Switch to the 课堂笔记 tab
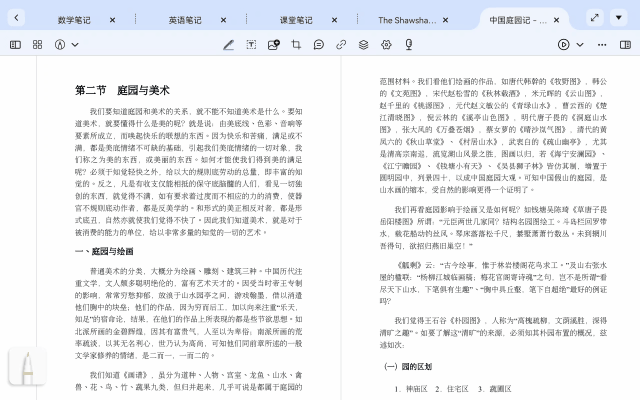Image resolution: width=640 pixels, height=400 pixels. [296, 20]
